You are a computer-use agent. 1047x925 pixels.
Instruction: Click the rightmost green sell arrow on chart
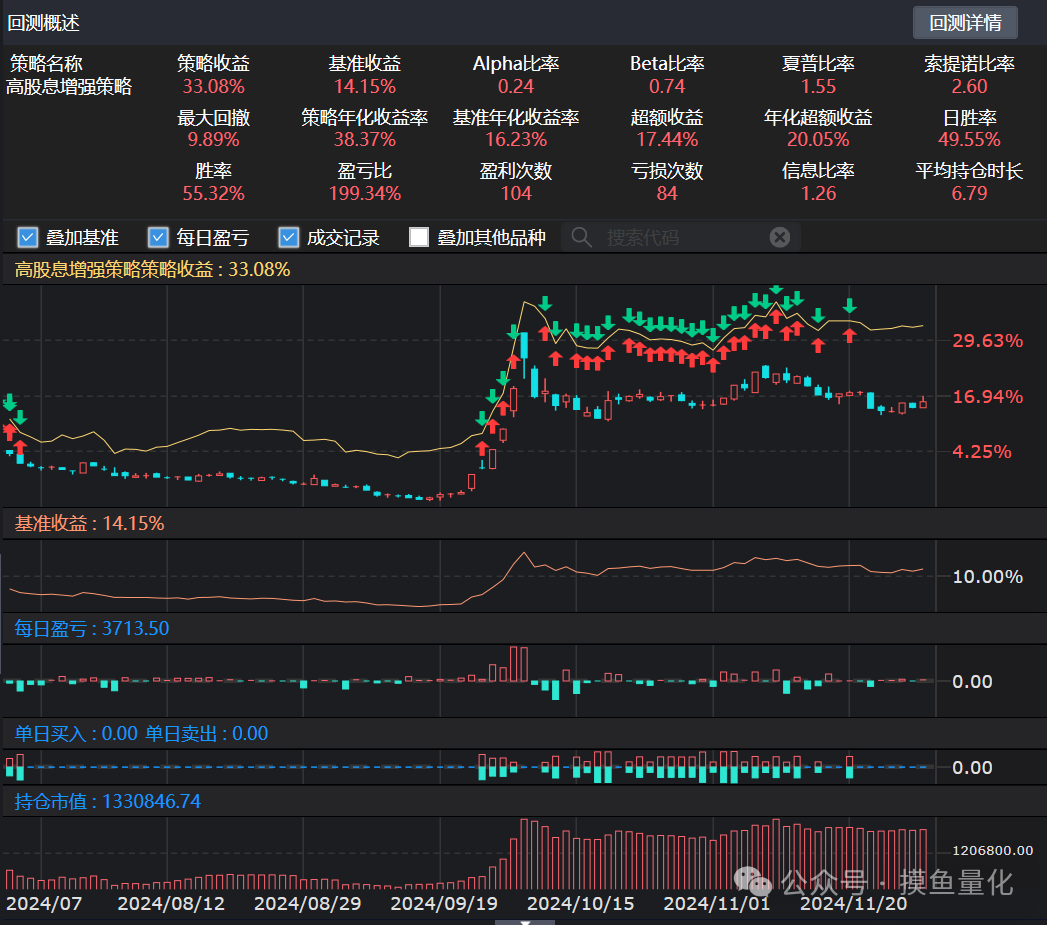850,306
